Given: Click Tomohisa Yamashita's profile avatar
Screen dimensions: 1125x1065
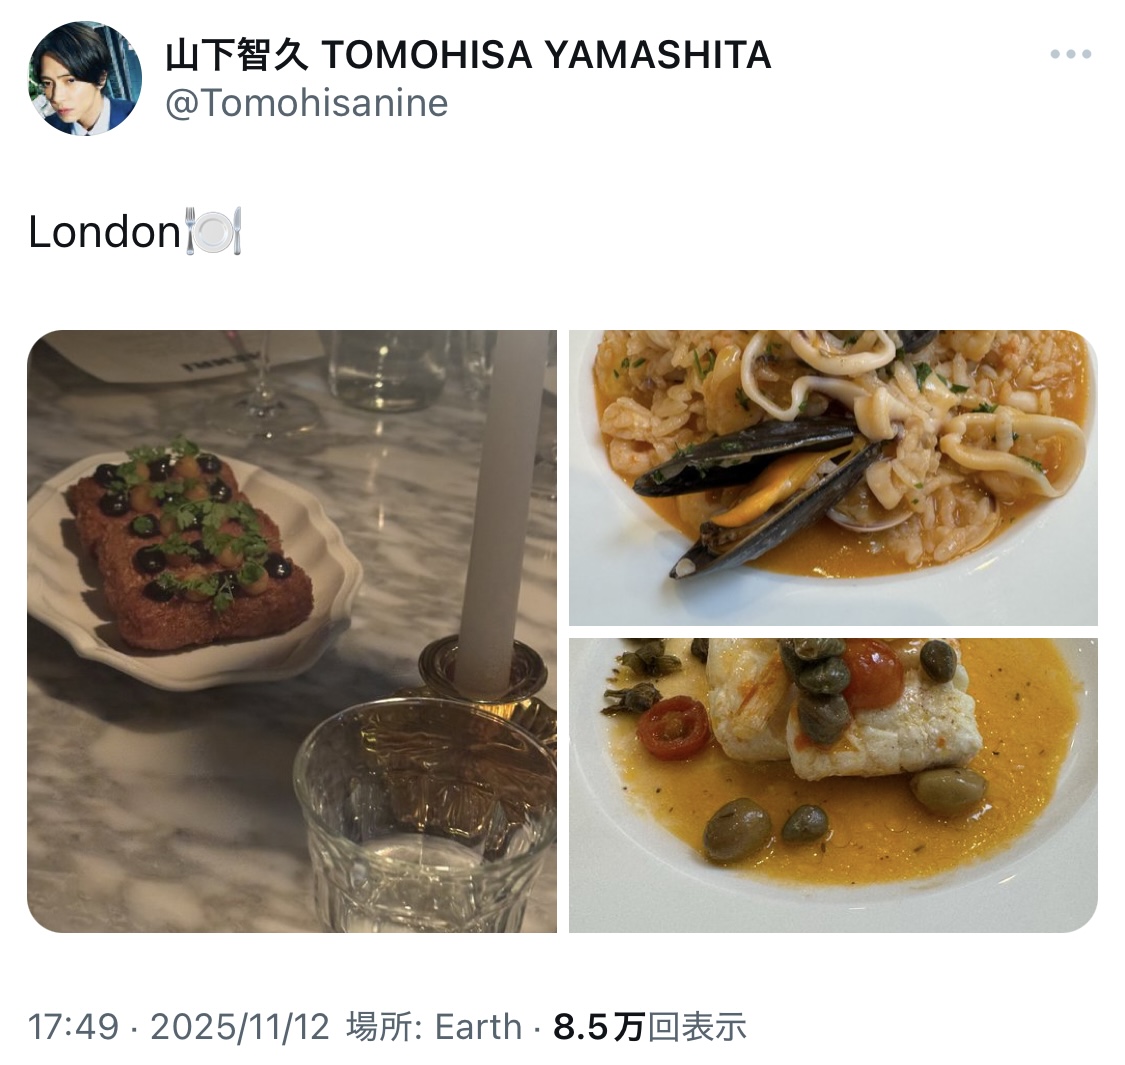Looking at the screenshot, I should (85, 78).
